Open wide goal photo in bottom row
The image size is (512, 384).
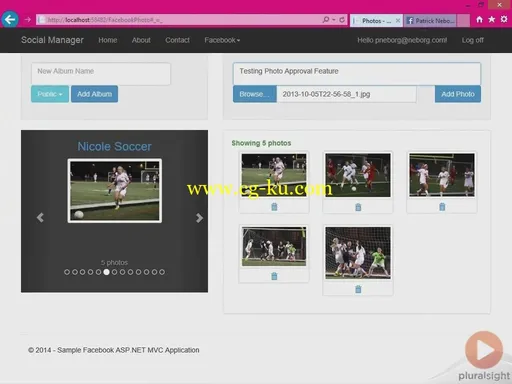click(274, 246)
